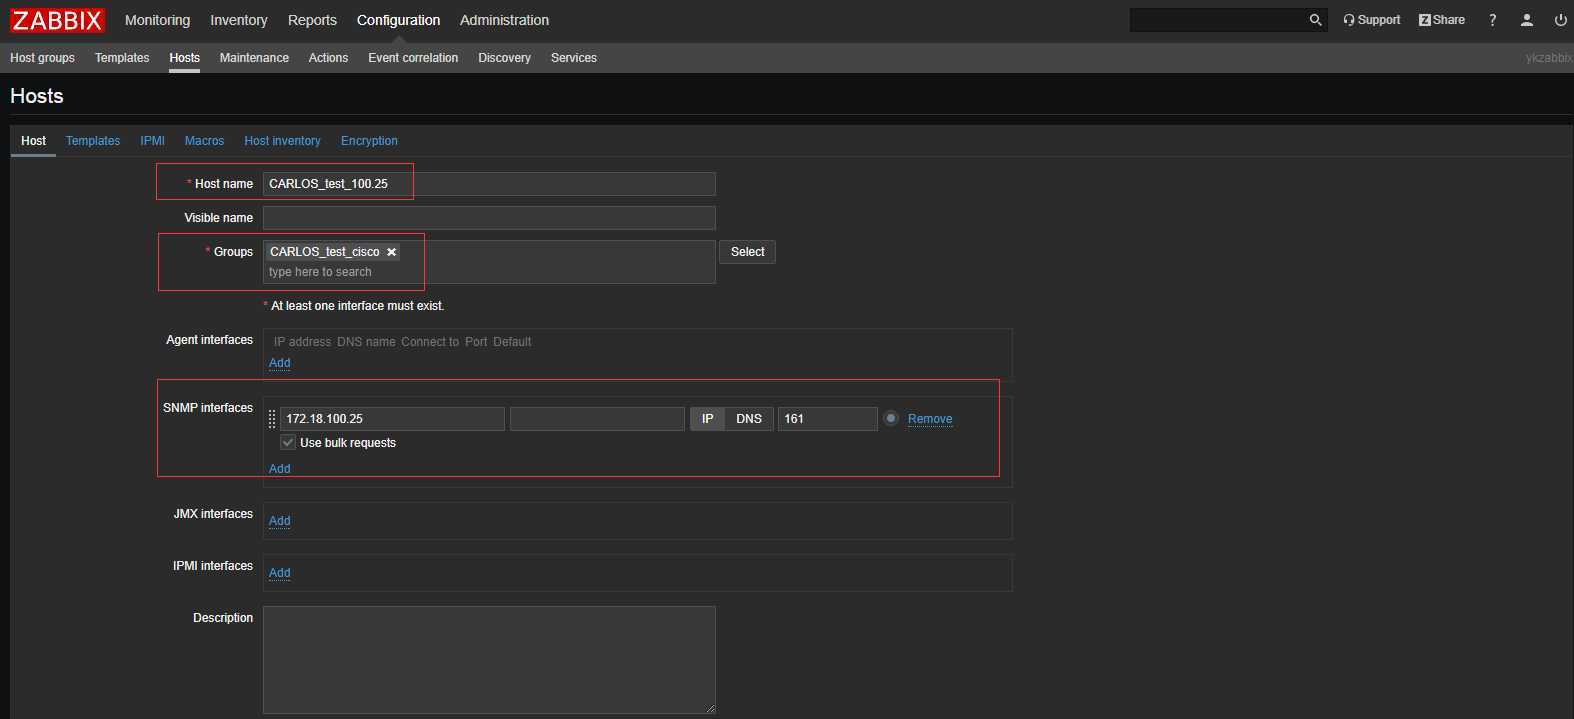Go to Discovery submenu
The image size is (1574, 719).
pyautogui.click(x=504, y=58)
